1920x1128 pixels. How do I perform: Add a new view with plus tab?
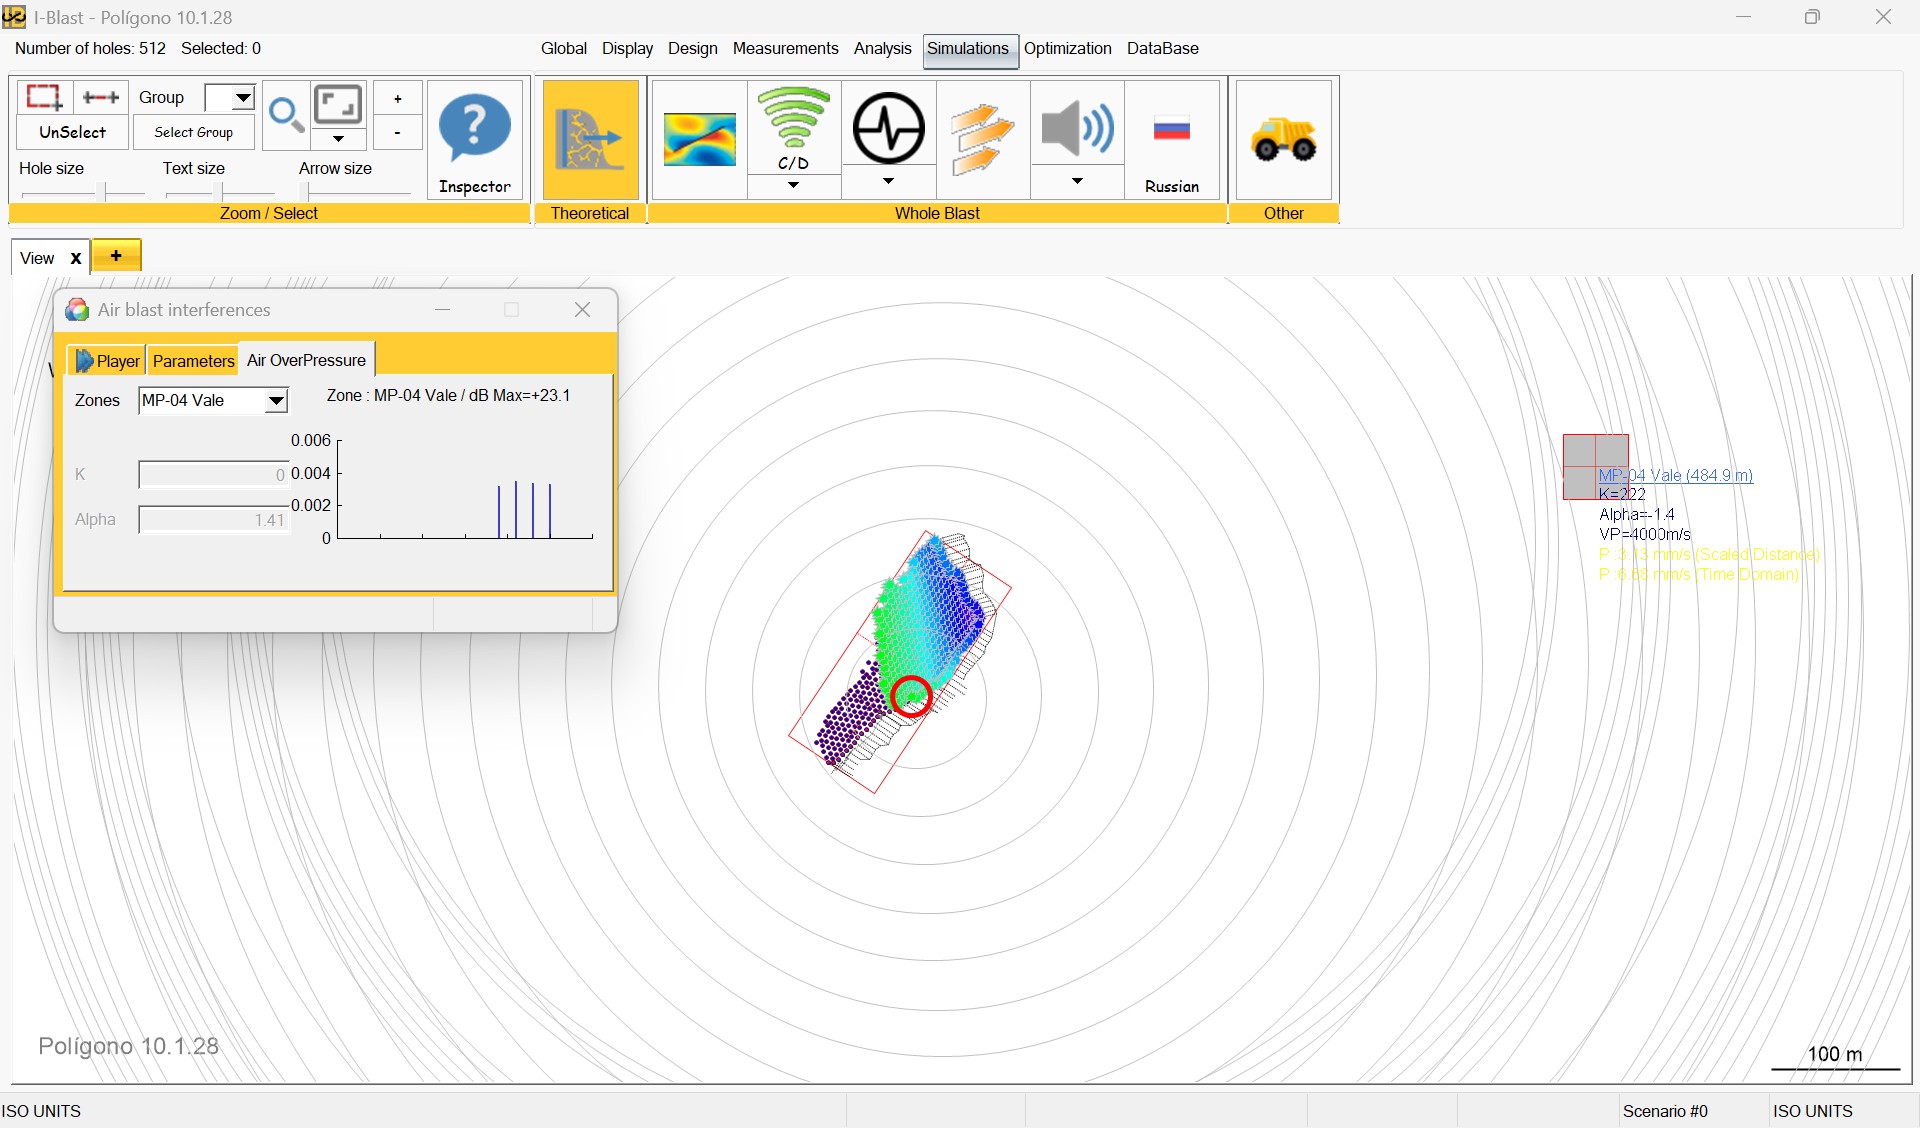[116, 256]
